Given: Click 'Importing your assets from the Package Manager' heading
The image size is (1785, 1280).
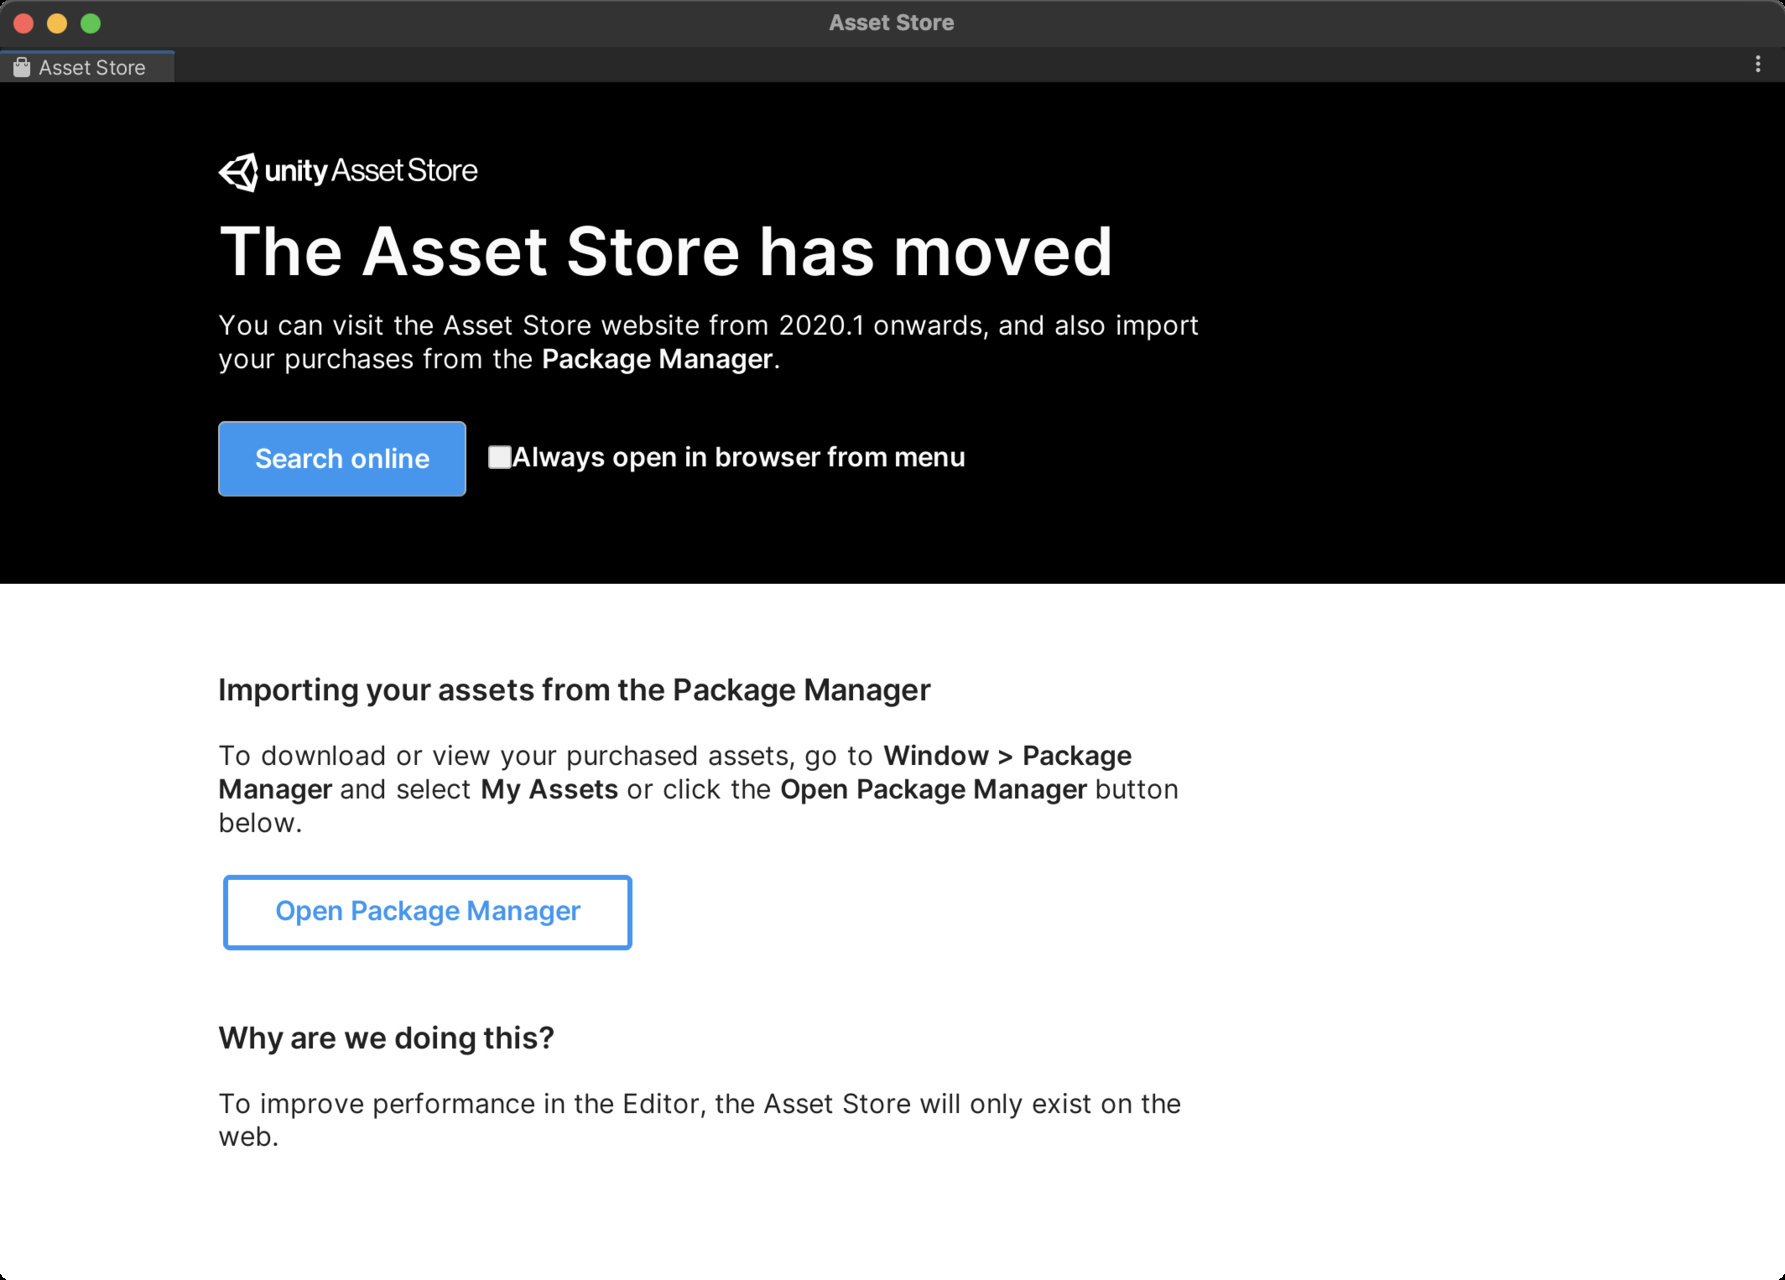Looking at the screenshot, I should tap(575, 690).
